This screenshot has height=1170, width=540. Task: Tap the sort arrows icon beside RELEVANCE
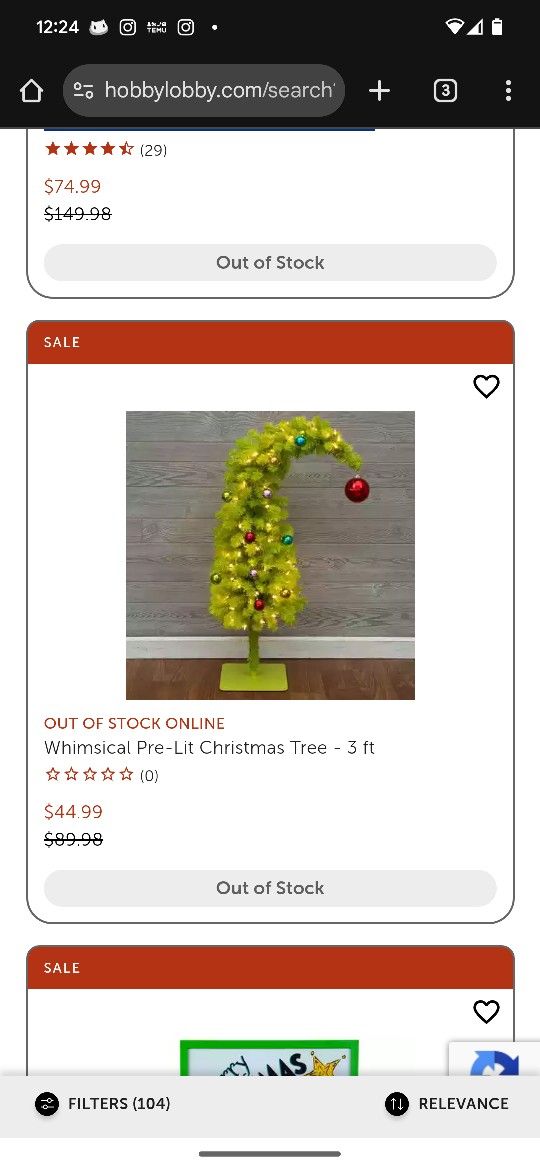(x=397, y=1104)
